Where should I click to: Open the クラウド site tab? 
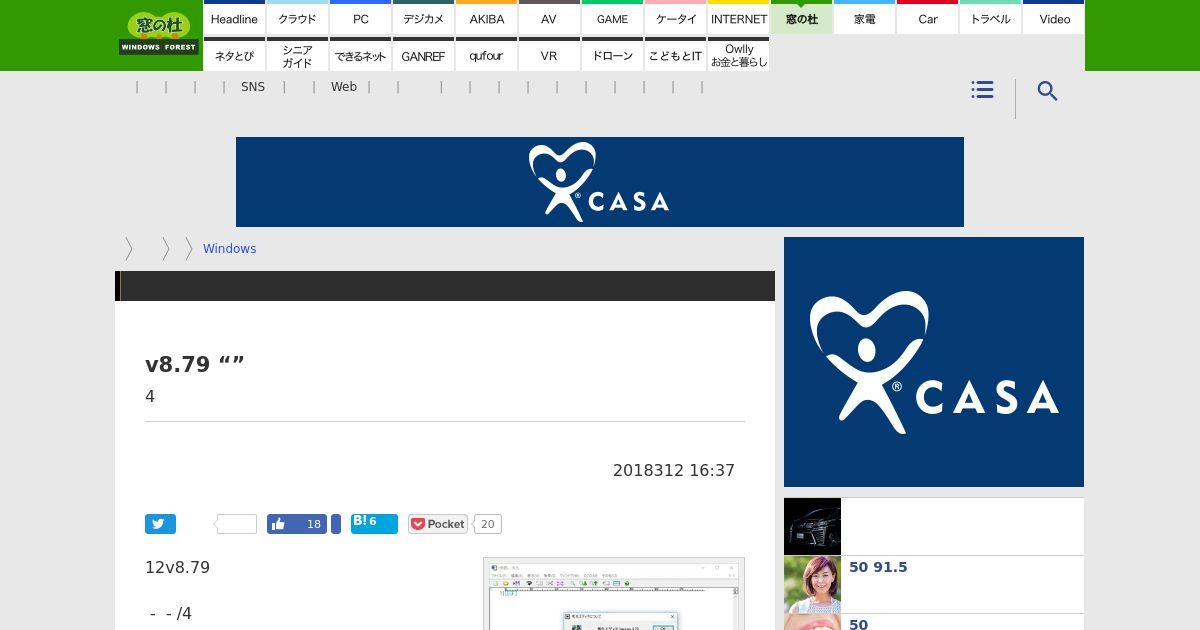pos(297,17)
